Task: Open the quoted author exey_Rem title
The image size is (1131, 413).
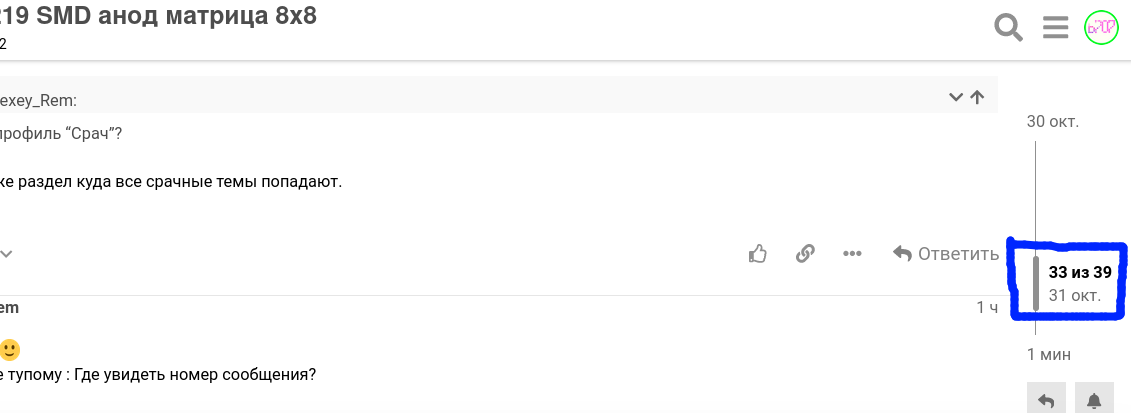Action: coord(38,101)
